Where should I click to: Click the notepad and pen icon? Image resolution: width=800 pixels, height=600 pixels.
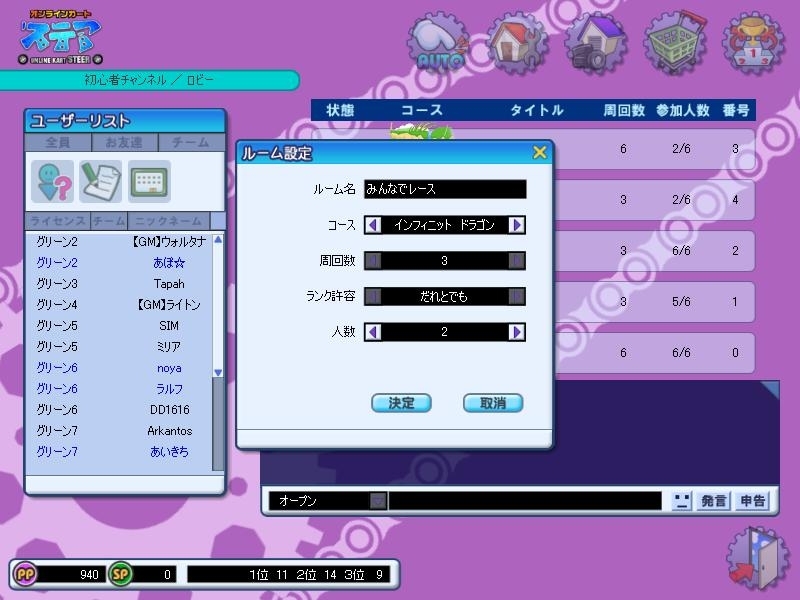pyautogui.click(x=101, y=181)
